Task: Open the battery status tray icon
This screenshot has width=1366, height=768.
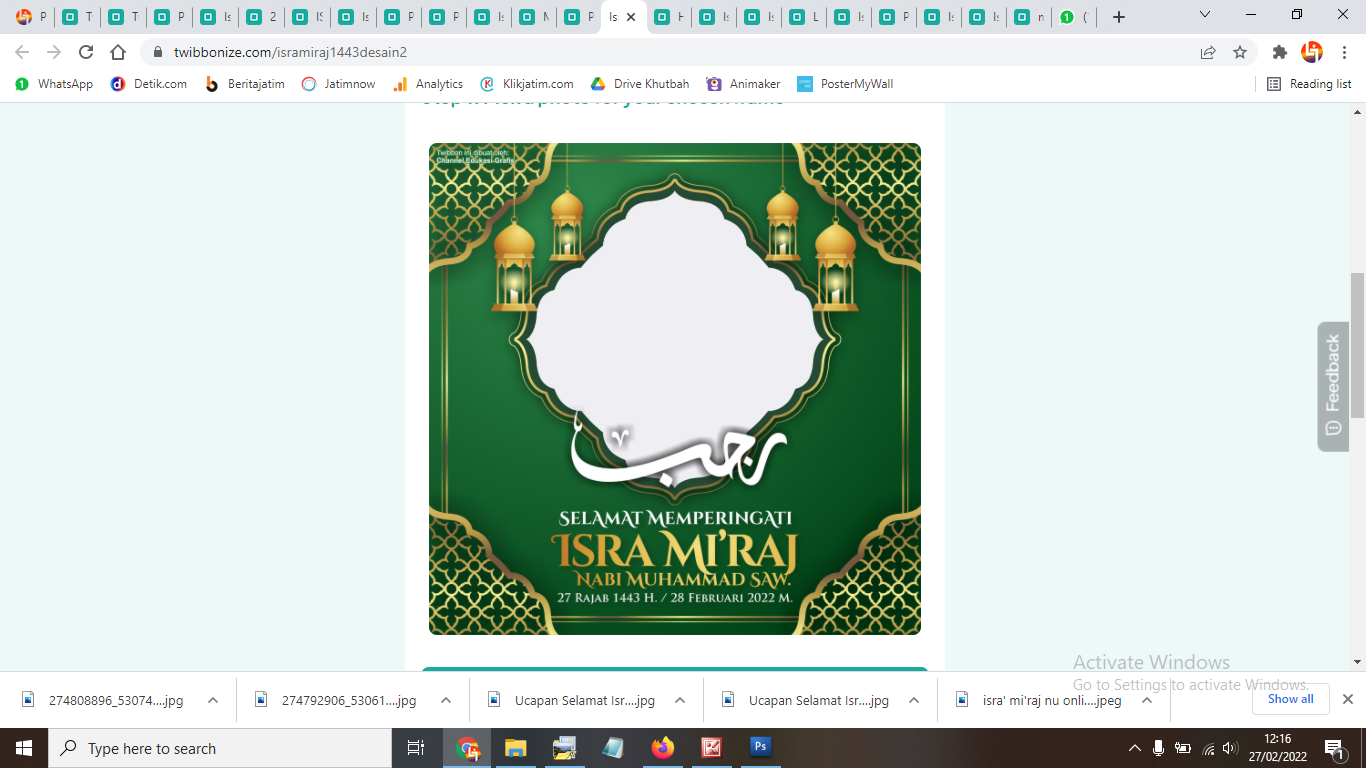Action: [x=1183, y=748]
